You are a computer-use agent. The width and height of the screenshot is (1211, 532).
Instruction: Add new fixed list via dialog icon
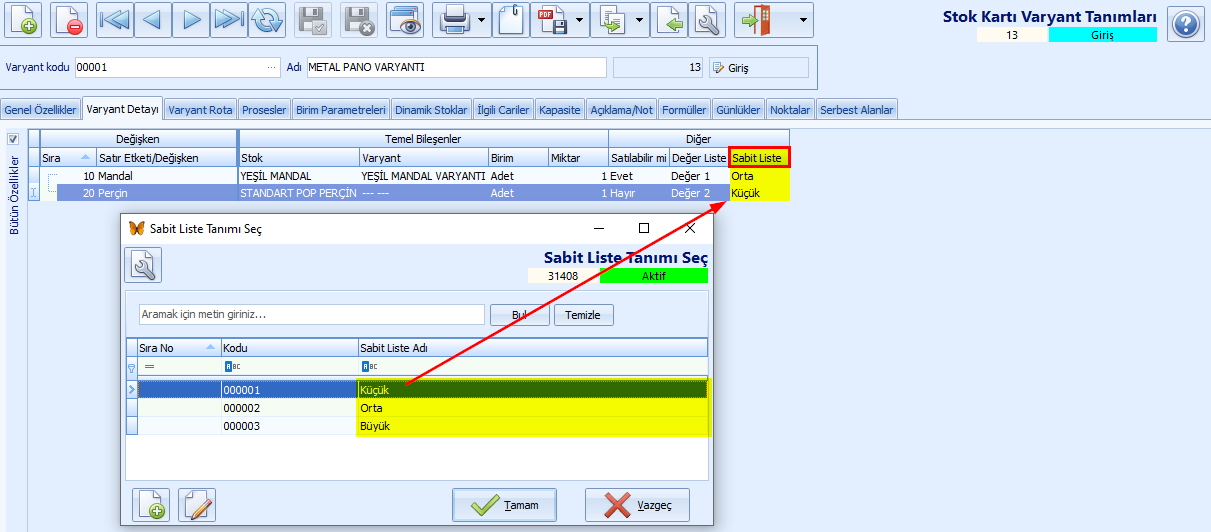click(151, 505)
